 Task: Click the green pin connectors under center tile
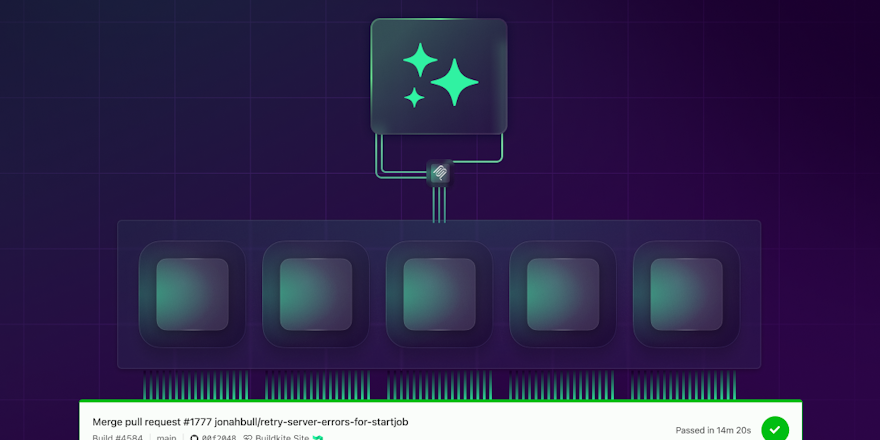click(439, 385)
